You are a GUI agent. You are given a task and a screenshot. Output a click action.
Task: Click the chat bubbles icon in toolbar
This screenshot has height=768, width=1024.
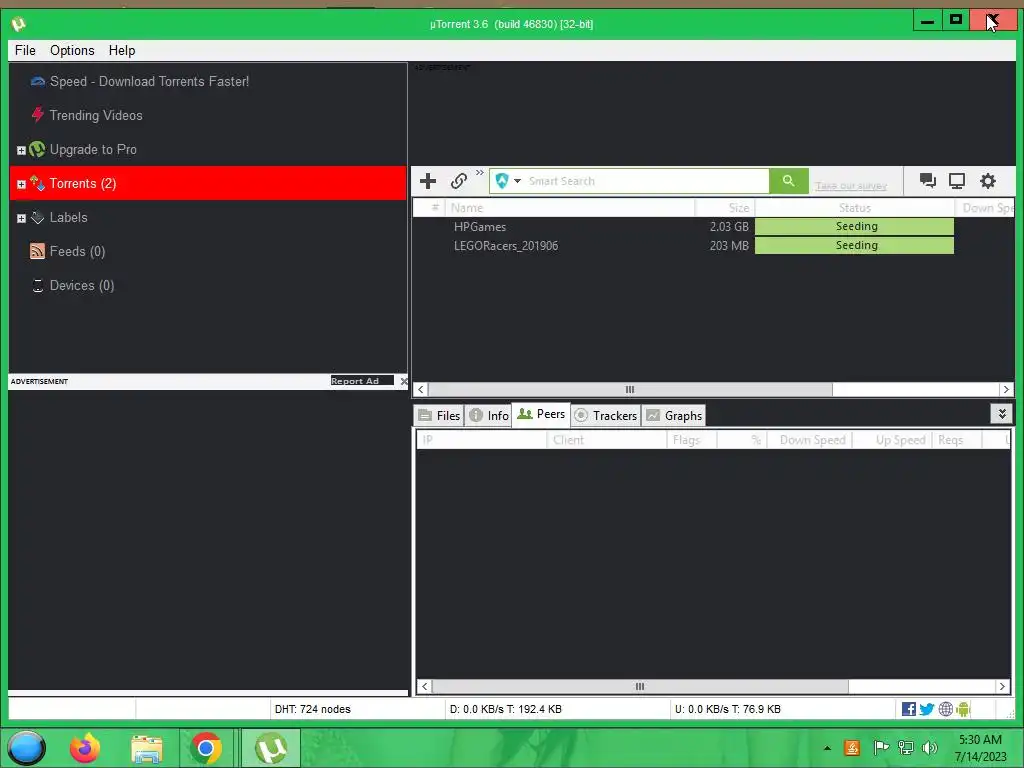click(927, 181)
